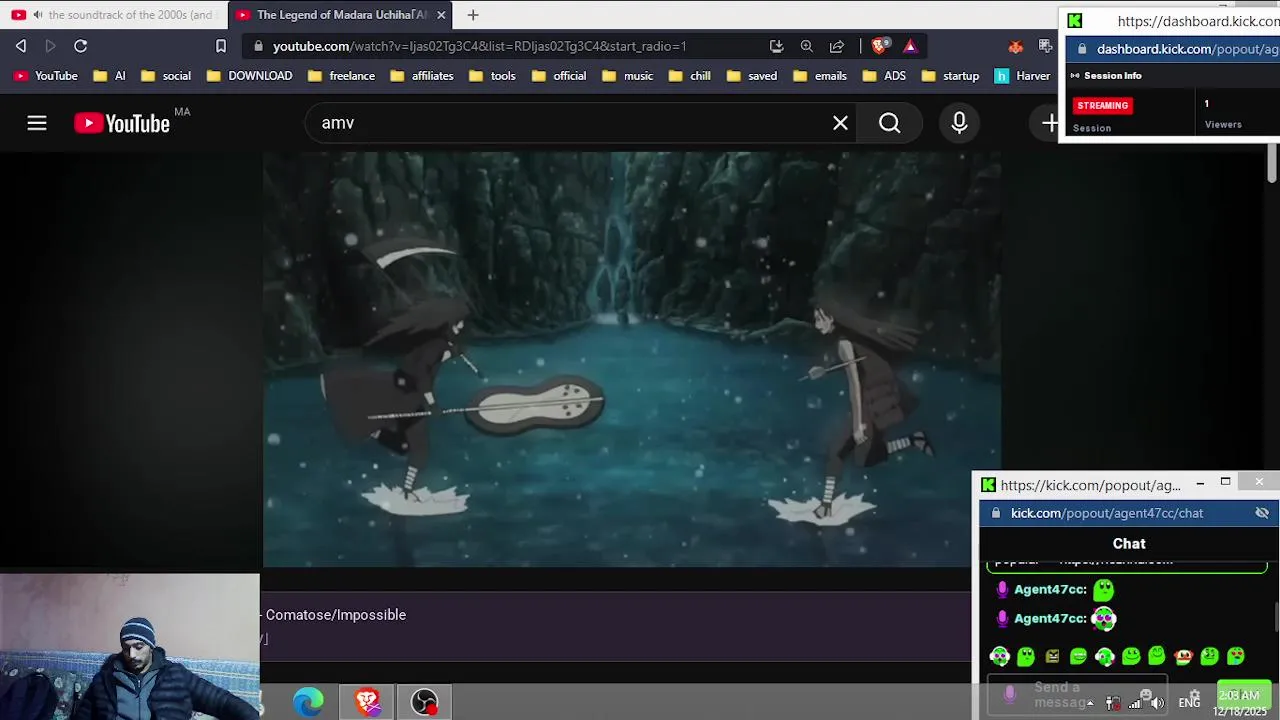Click the browser address bar URL
1280x720 pixels.
coord(479,46)
